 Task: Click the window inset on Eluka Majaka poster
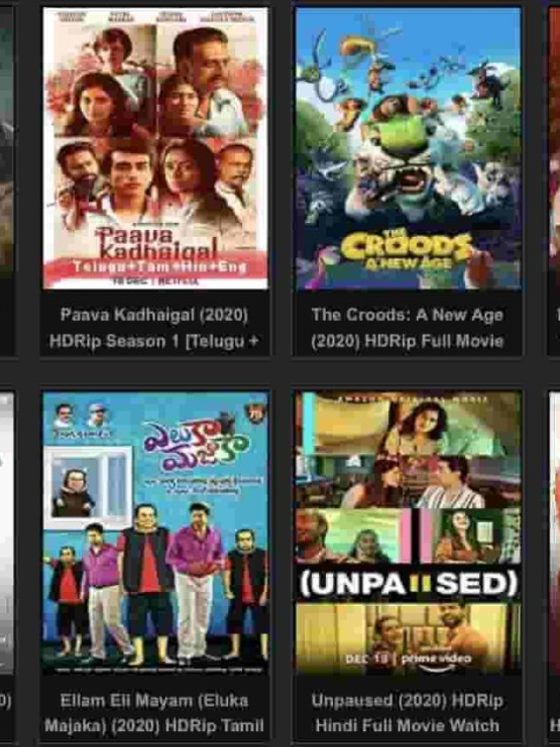[x=89, y=487]
